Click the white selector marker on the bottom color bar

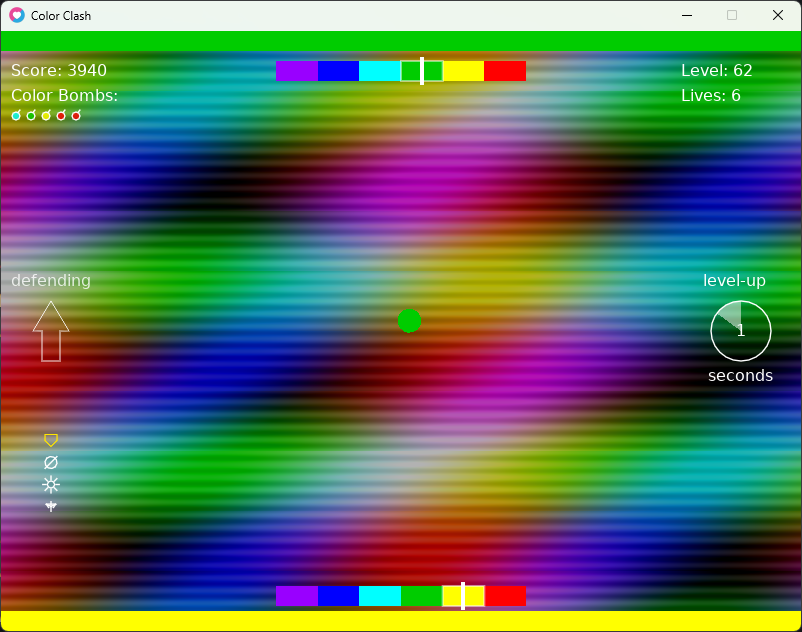[x=463, y=596]
